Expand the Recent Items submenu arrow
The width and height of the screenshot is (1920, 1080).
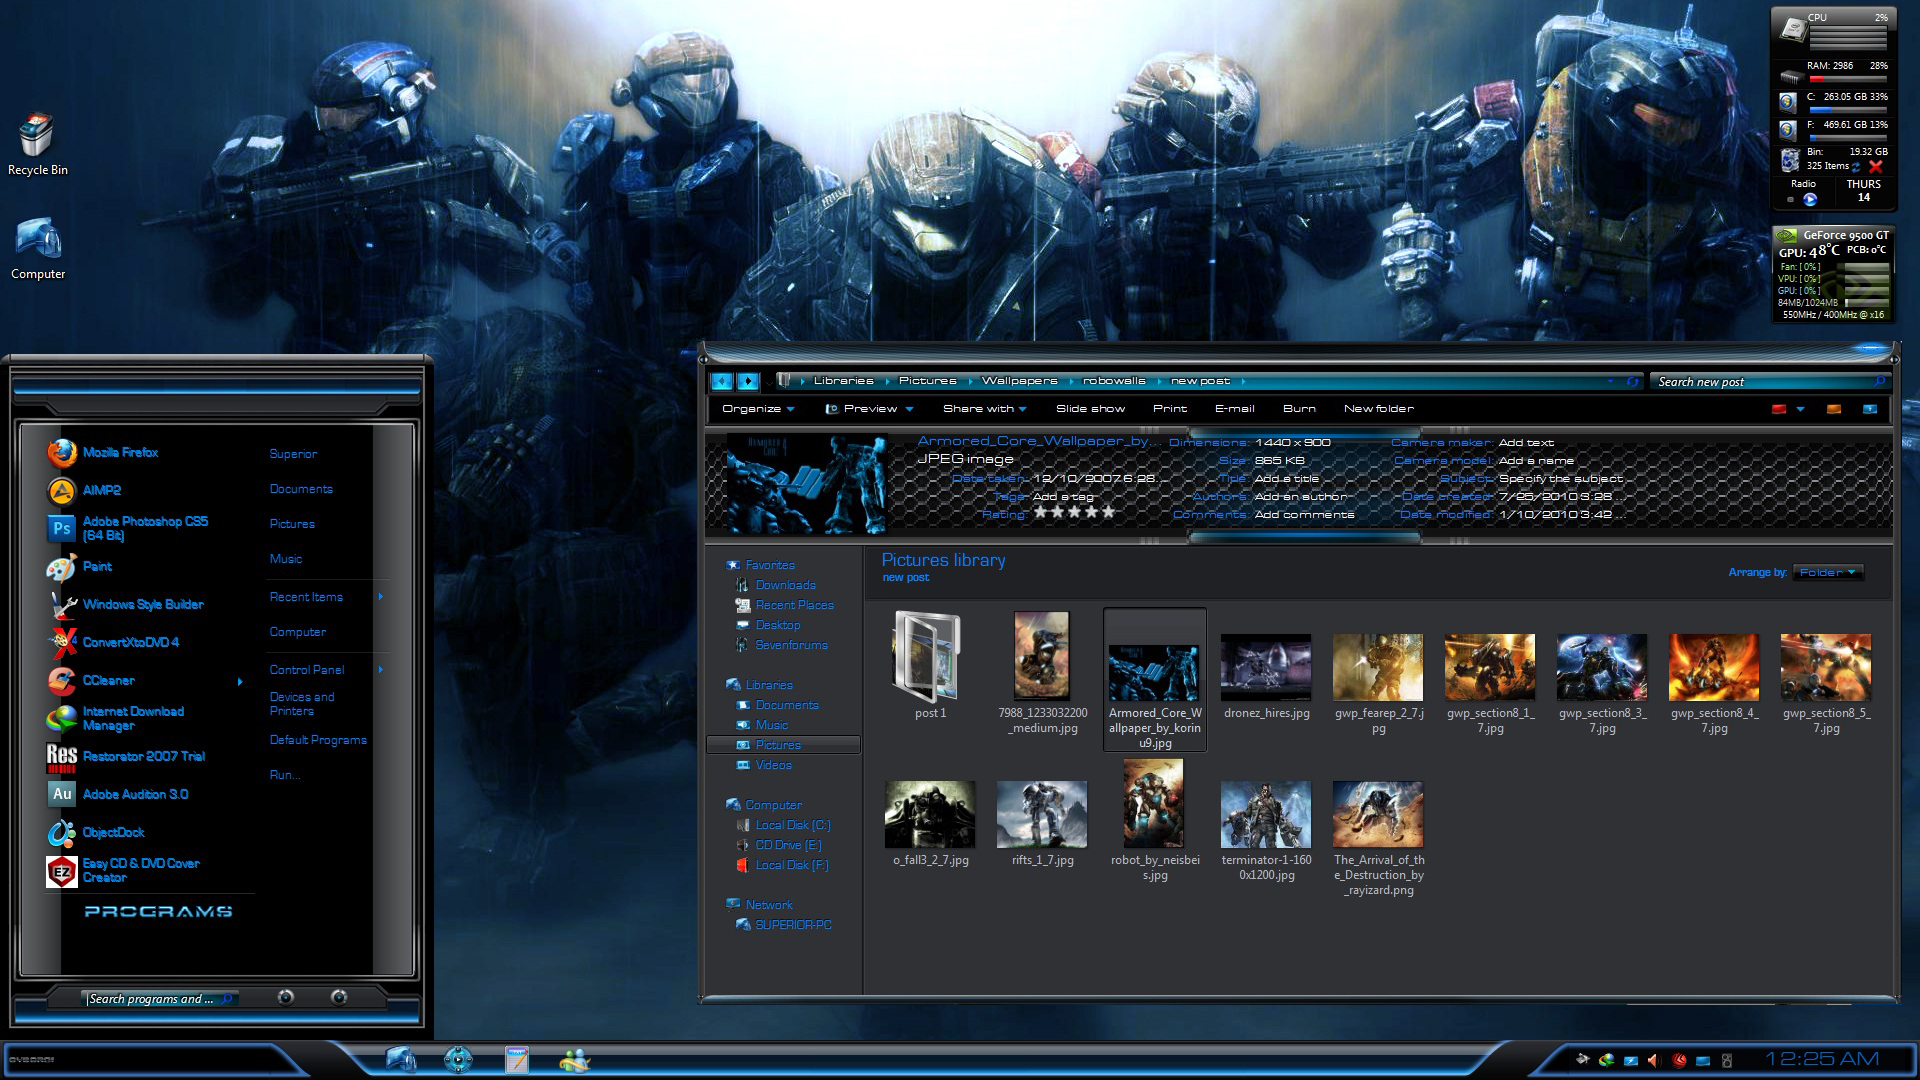coord(381,597)
